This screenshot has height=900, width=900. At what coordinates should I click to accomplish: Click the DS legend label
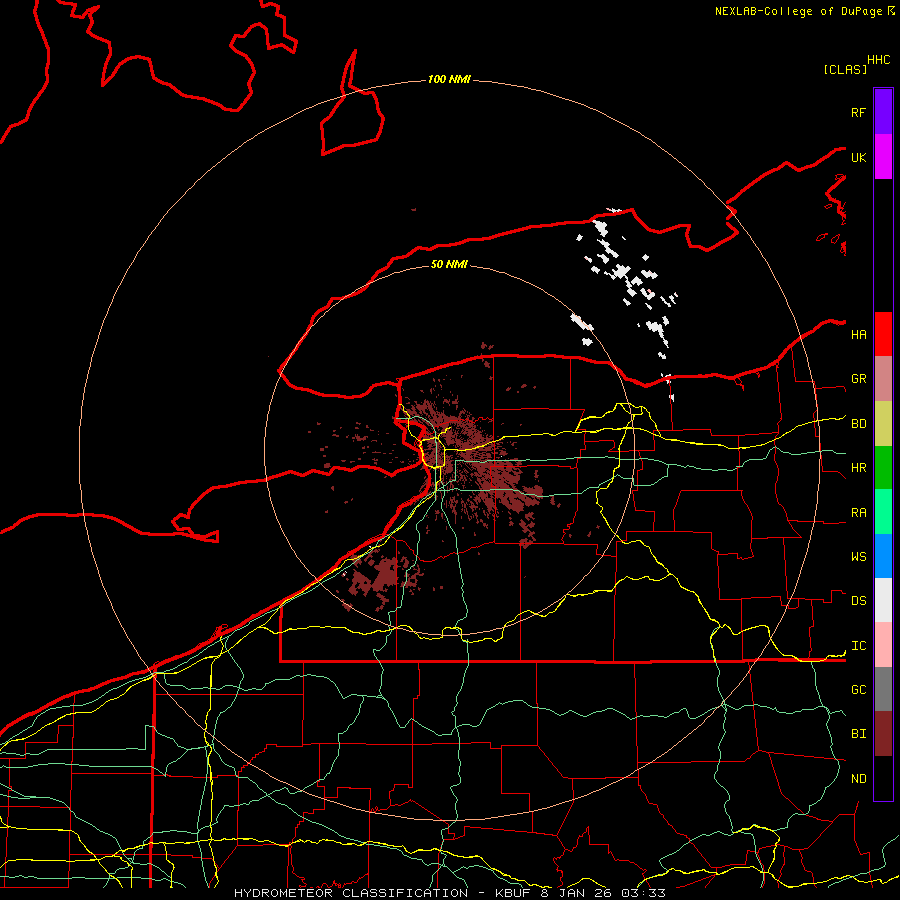(858, 601)
